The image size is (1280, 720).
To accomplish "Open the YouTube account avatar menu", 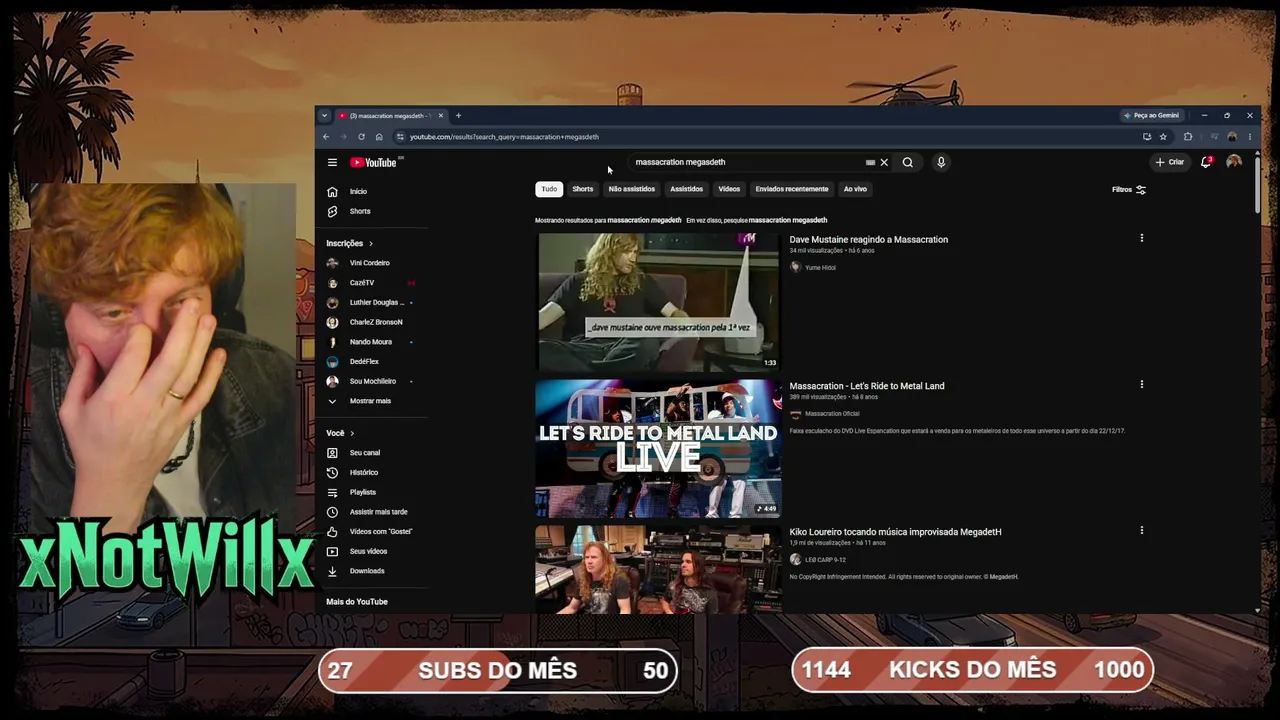I will 1234,162.
